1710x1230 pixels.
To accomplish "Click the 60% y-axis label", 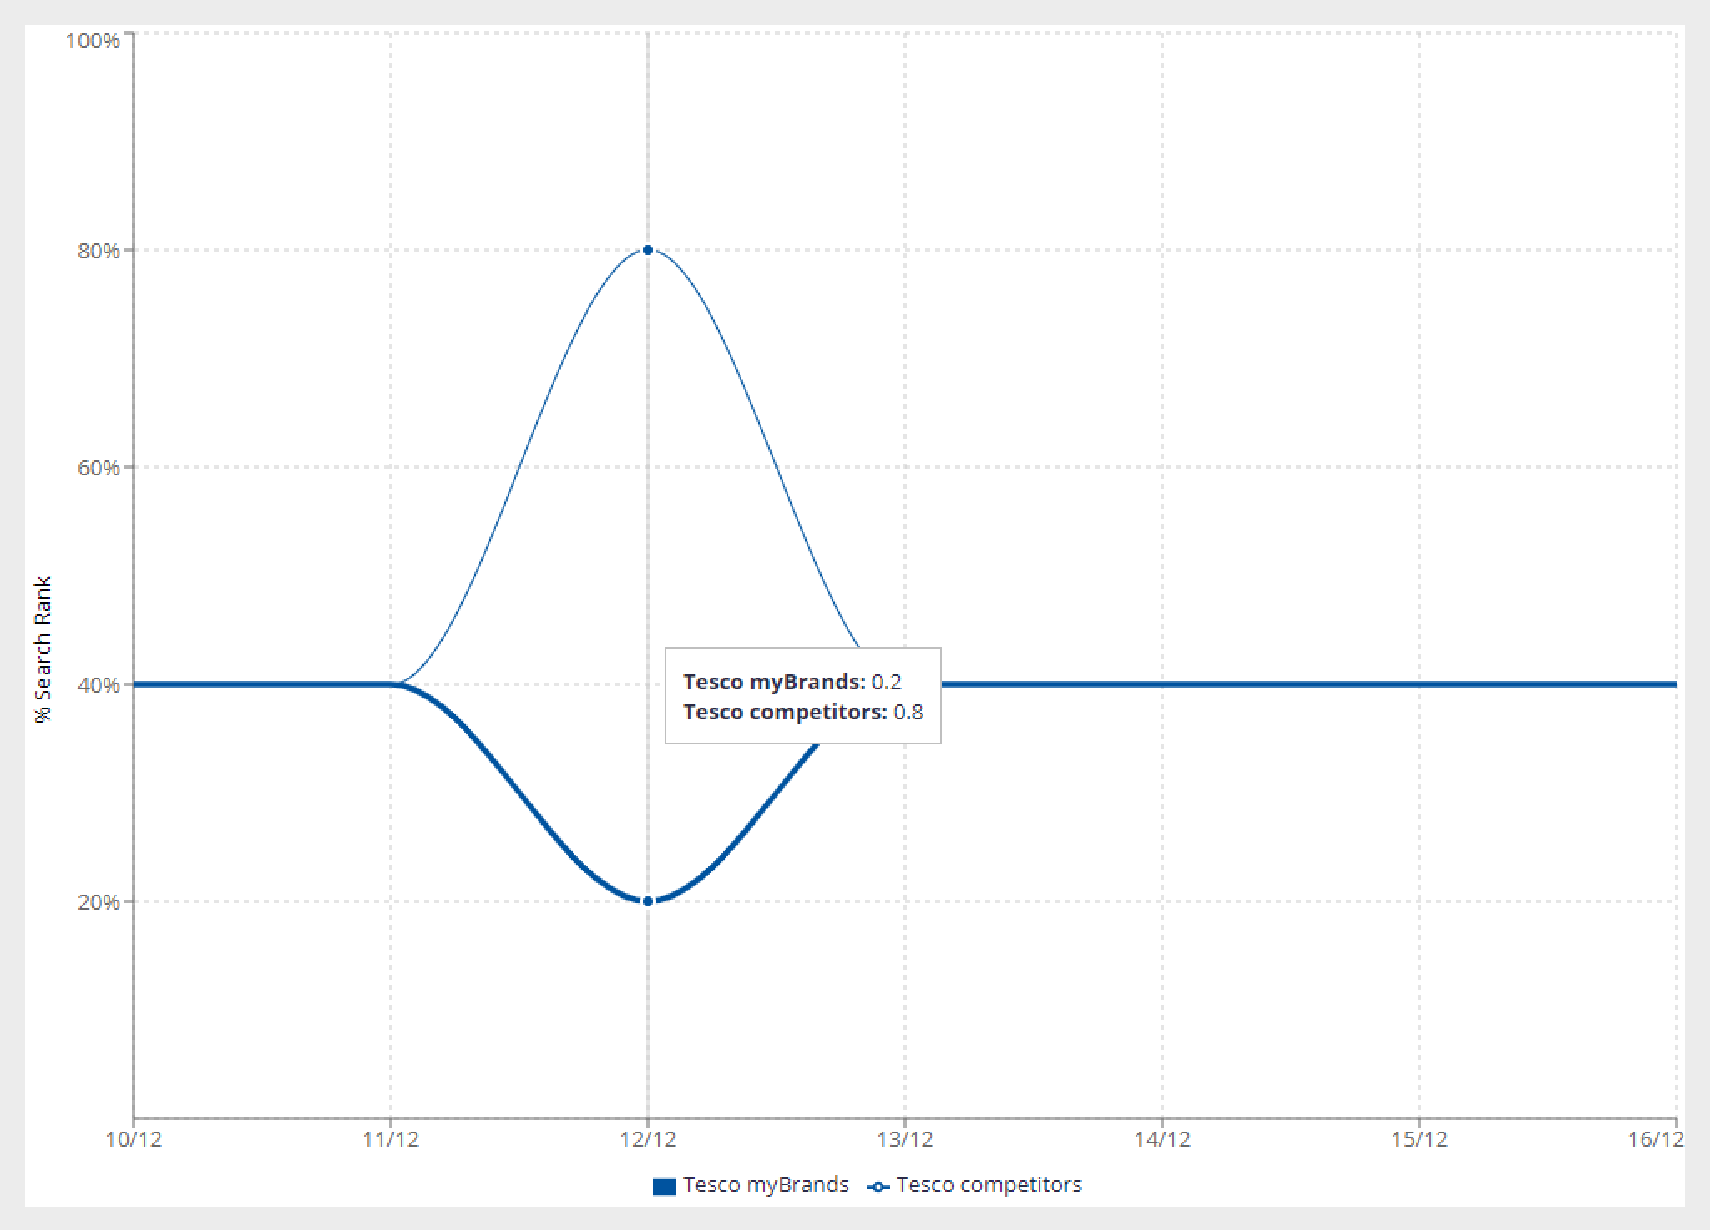I will point(98,468).
